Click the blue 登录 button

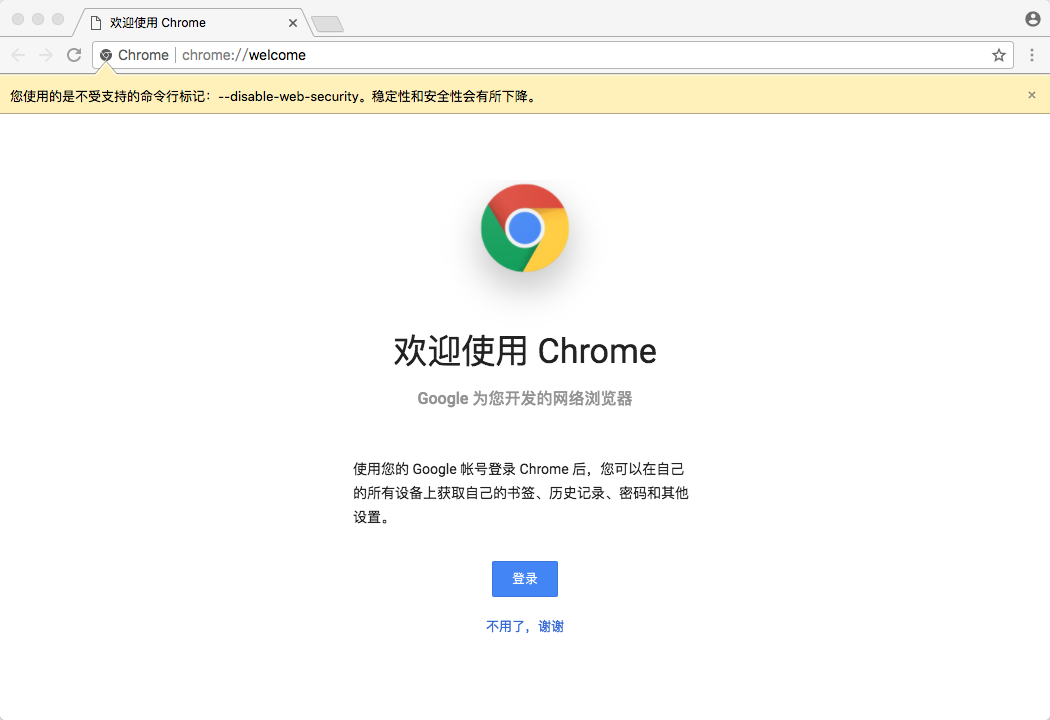click(x=524, y=579)
